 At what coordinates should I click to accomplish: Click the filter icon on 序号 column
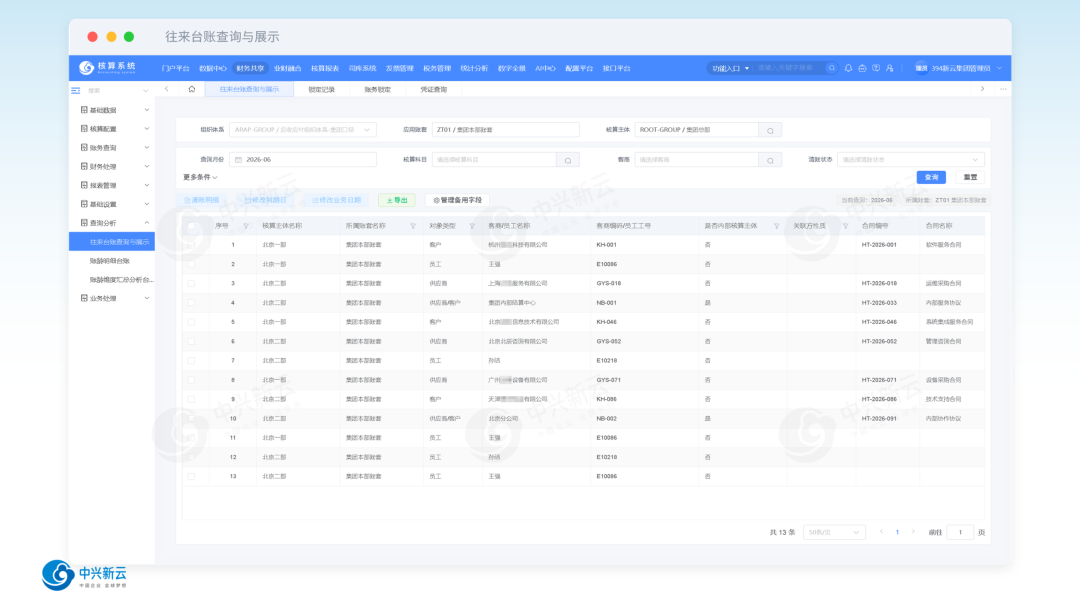coord(246,226)
